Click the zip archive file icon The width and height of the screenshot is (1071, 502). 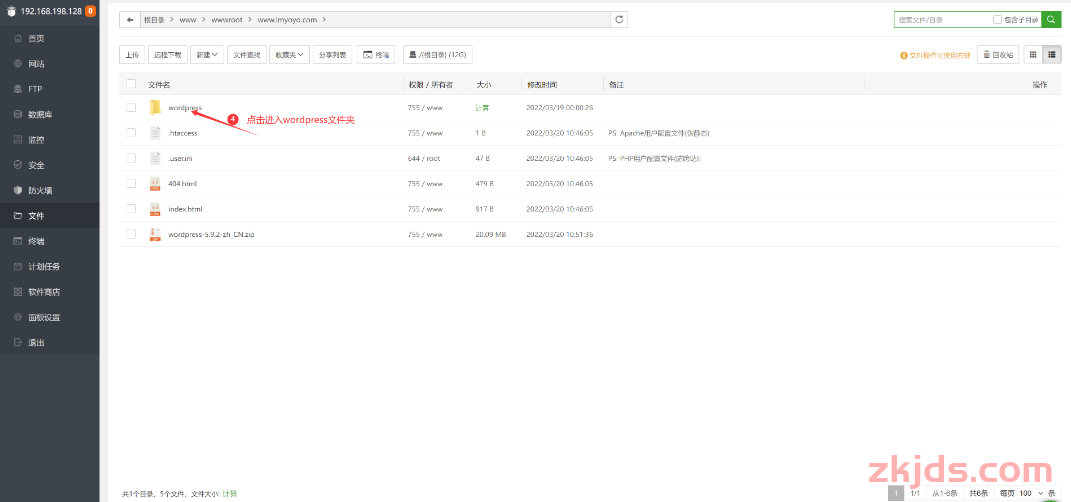pyautogui.click(x=156, y=234)
